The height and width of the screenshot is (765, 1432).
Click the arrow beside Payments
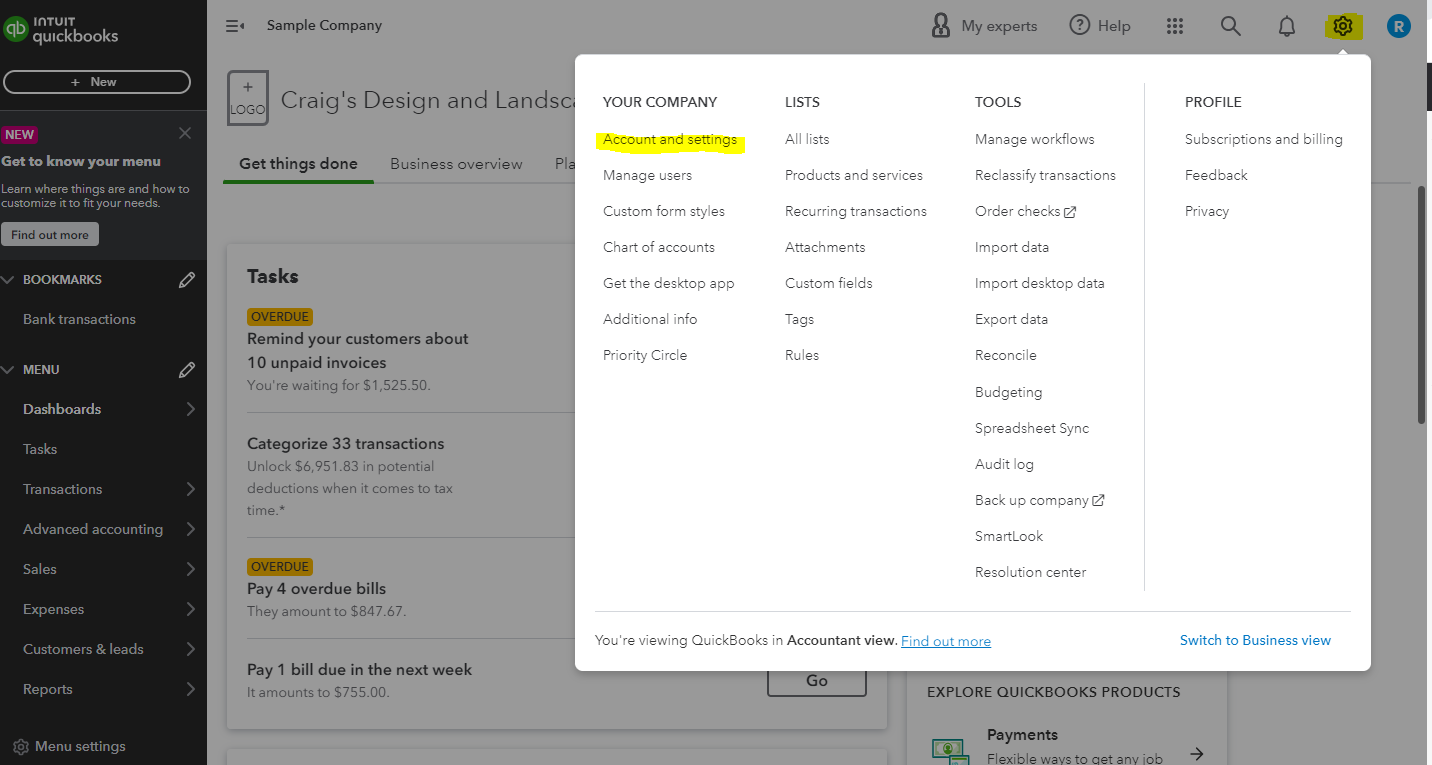(x=1197, y=753)
